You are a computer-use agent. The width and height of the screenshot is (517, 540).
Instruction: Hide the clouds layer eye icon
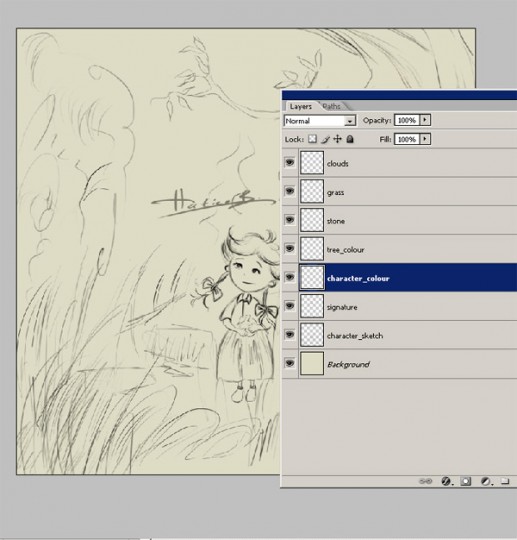tap(290, 162)
